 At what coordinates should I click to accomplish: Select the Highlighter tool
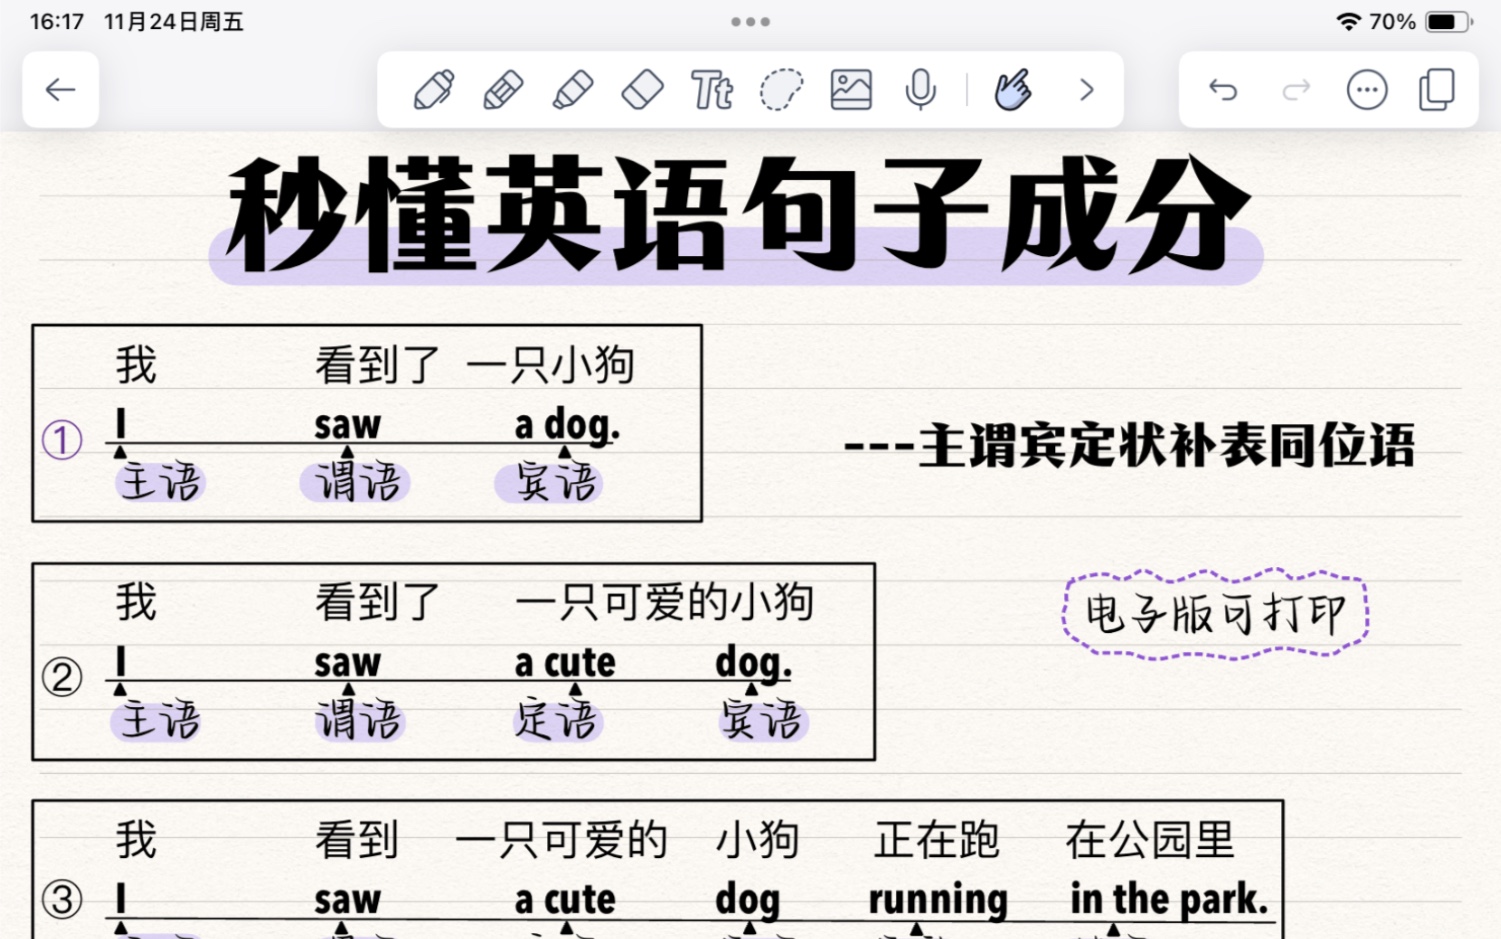pos(573,90)
